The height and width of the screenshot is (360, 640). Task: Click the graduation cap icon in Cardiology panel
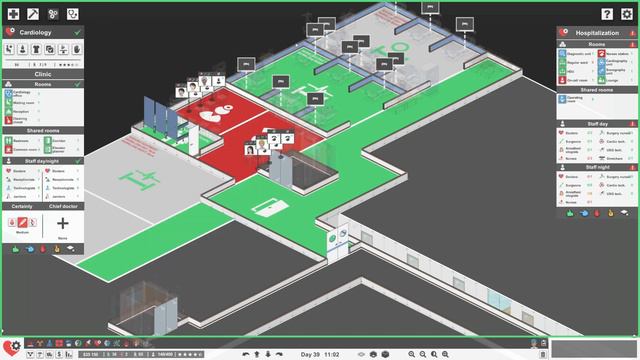click(x=70, y=249)
